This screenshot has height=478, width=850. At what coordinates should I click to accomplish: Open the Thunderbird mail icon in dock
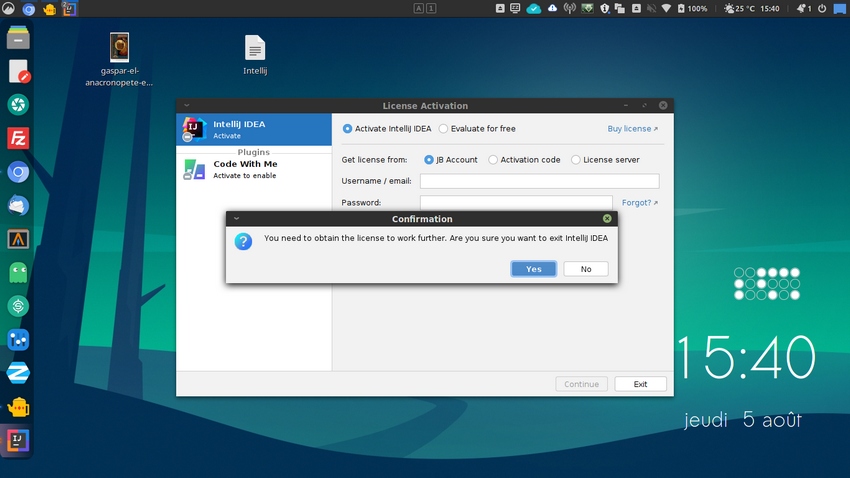18,206
